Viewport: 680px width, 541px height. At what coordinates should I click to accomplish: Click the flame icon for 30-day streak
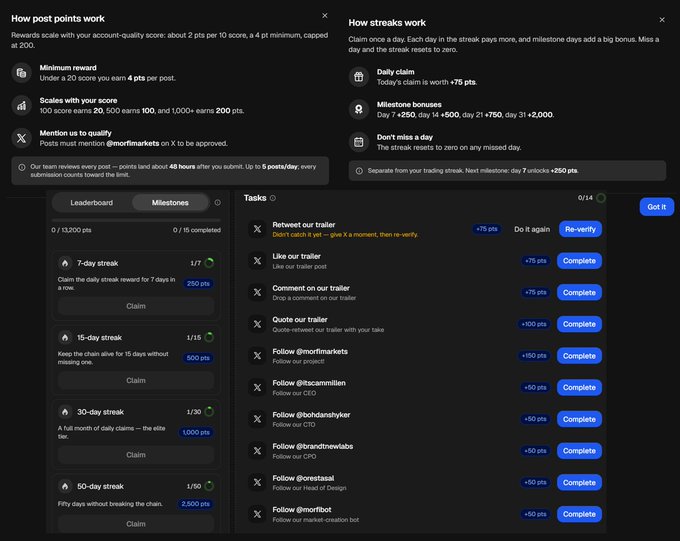pyautogui.click(x=65, y=412)
